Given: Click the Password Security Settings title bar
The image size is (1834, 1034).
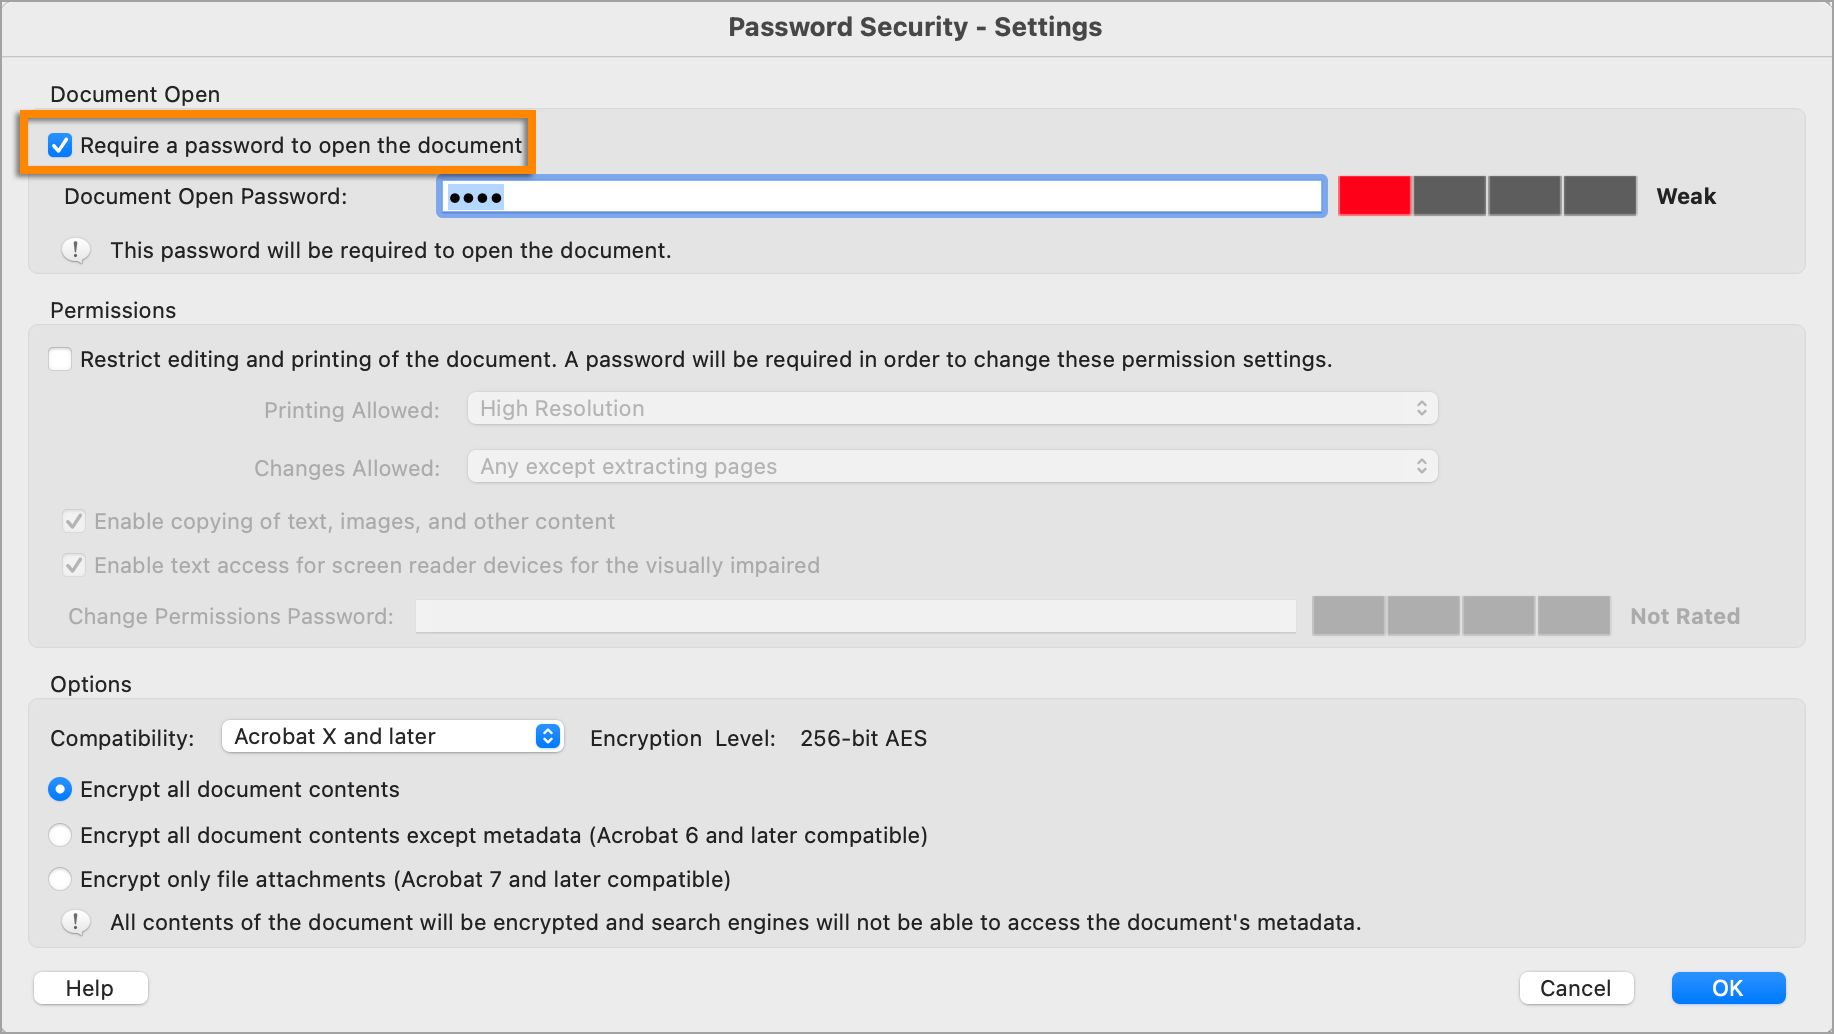Looking at the screenshot, I should click(915, 27).
